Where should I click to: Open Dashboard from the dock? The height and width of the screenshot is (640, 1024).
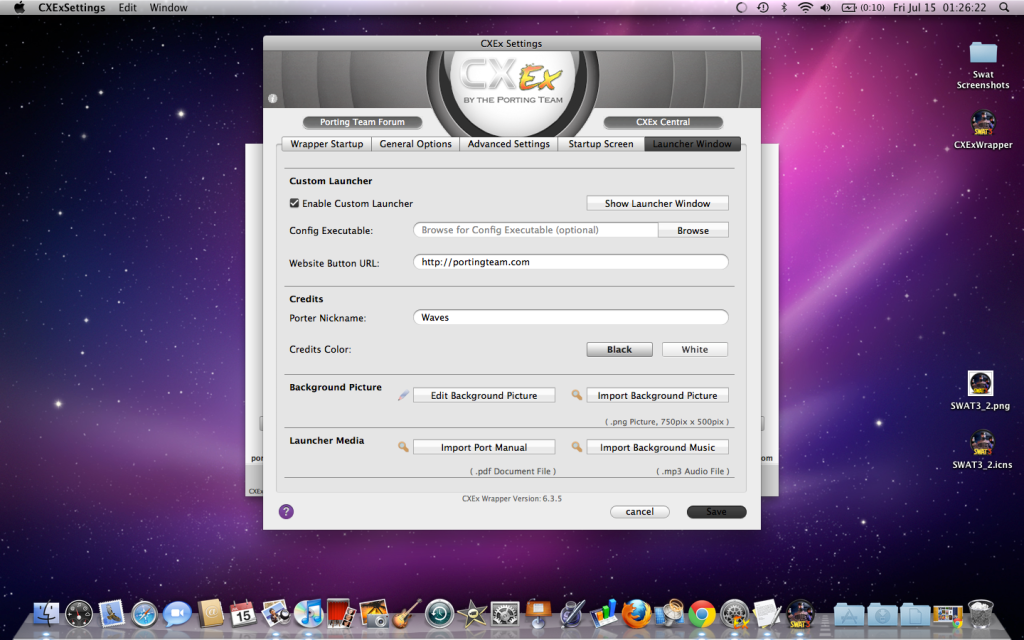click(x=79, y=614)
